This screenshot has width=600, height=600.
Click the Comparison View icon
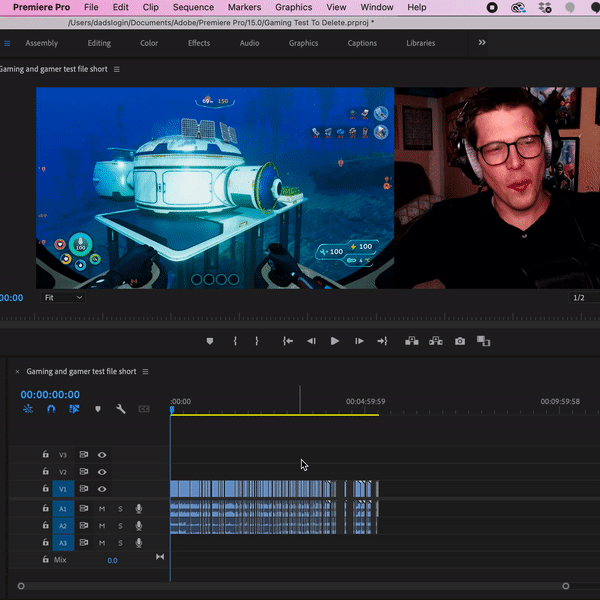pyautogui.click(x=484, y=341)
